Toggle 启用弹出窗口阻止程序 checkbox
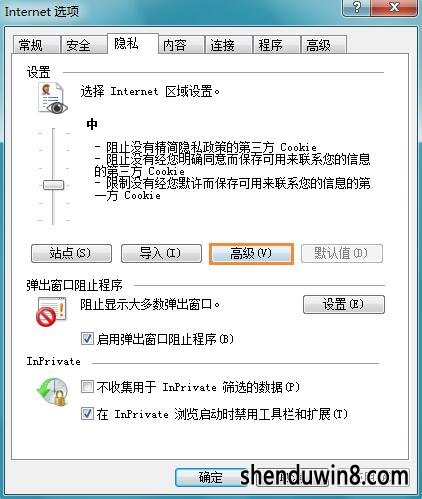Screen dimensions: 422x499 pyautogui.click(x=87, y=339)
